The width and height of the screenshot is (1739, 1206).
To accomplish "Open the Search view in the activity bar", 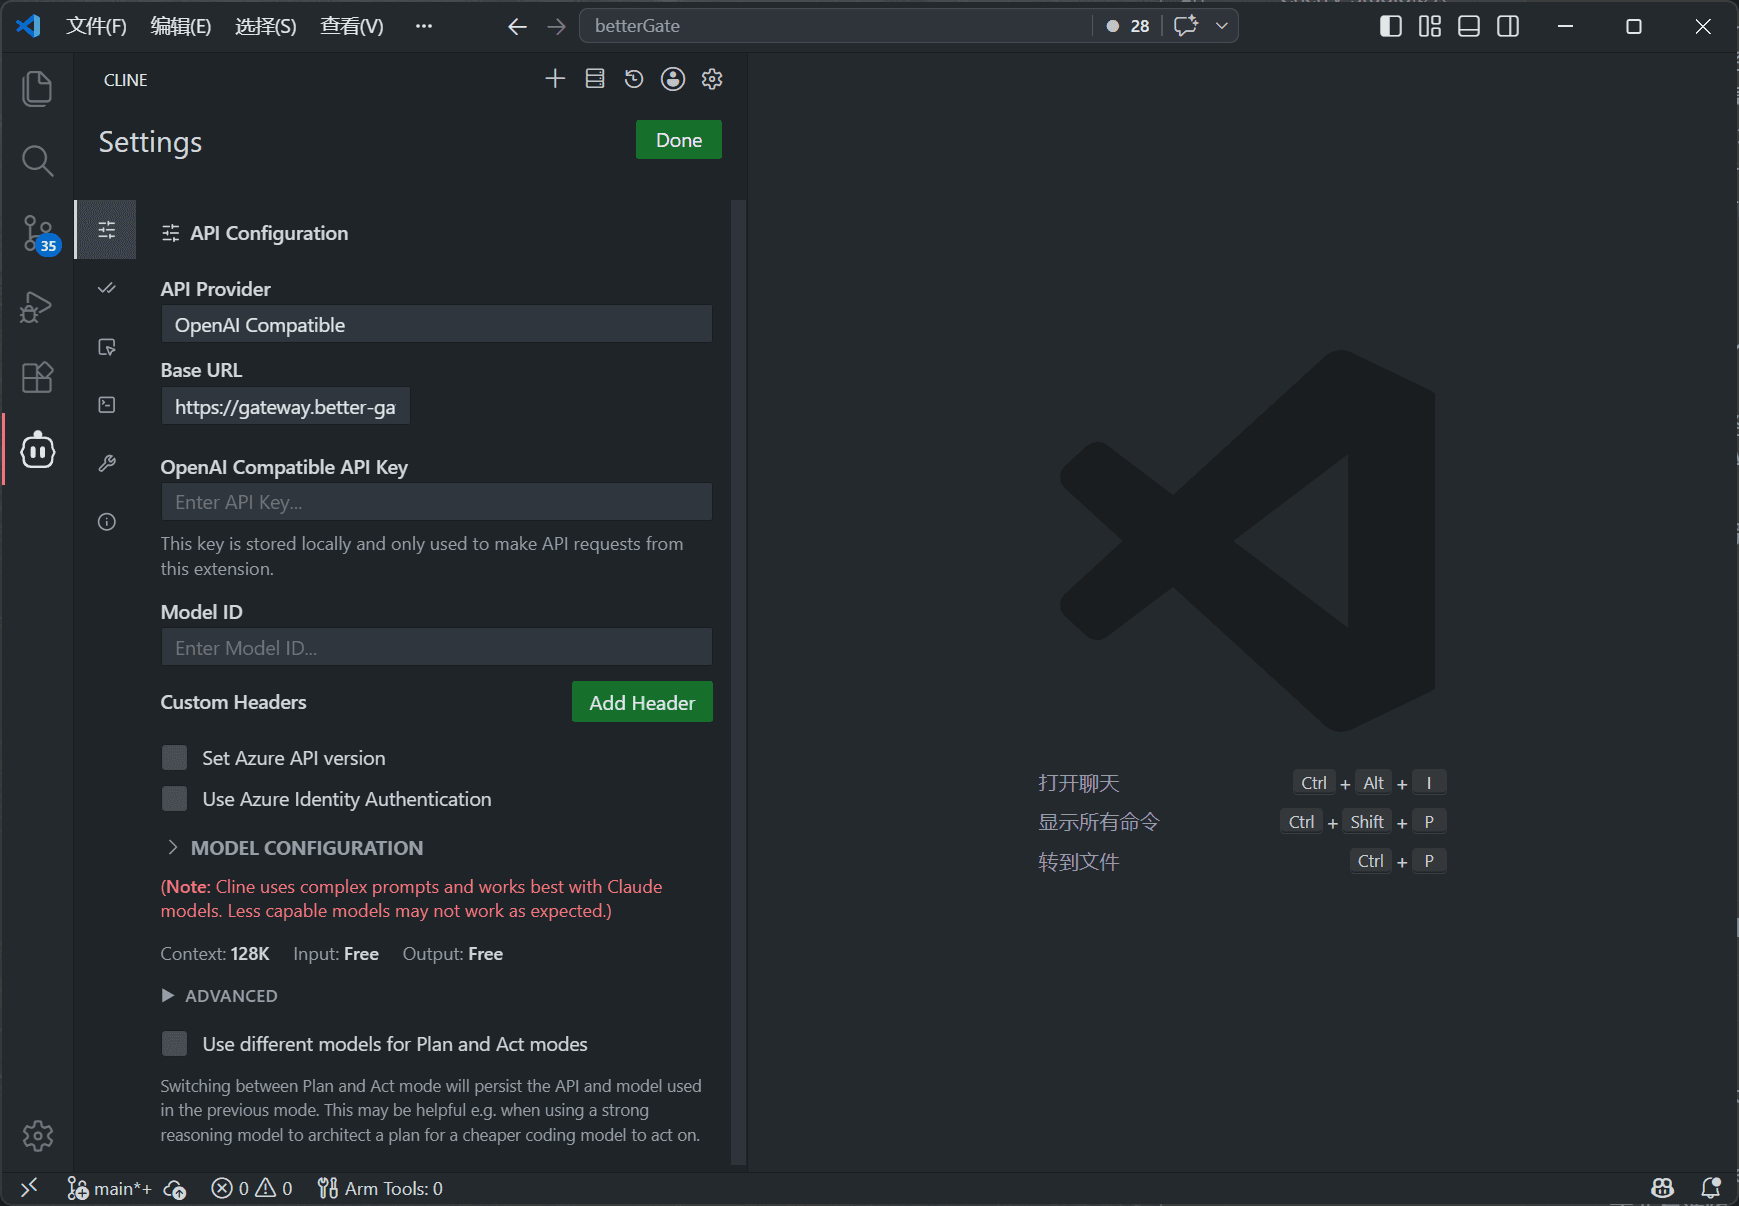I will coord(37,161).
